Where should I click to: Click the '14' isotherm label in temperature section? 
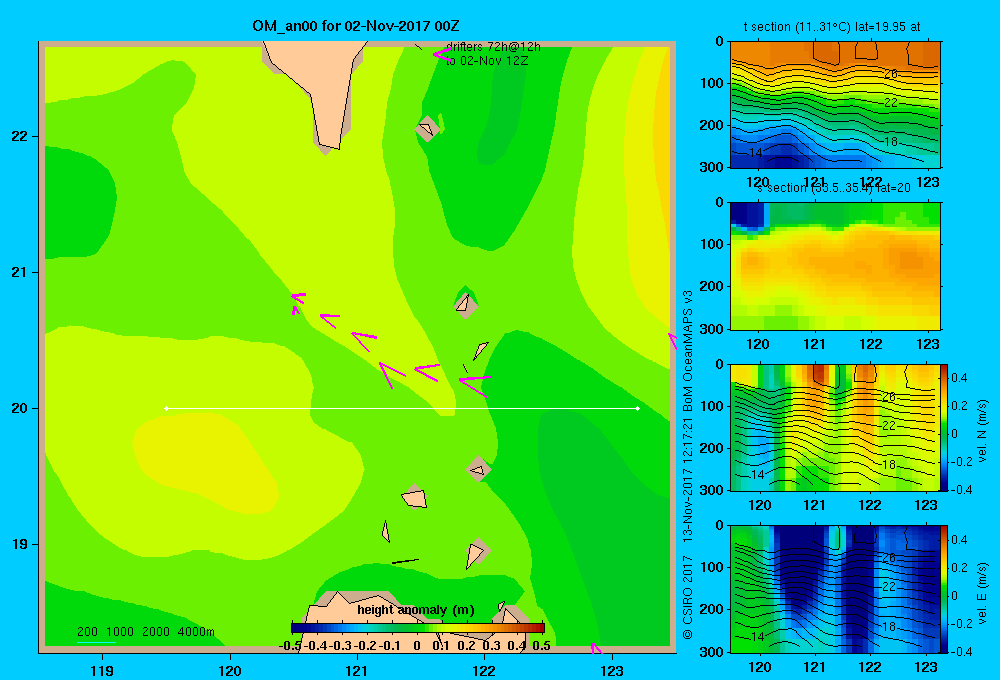click(756, 152)
